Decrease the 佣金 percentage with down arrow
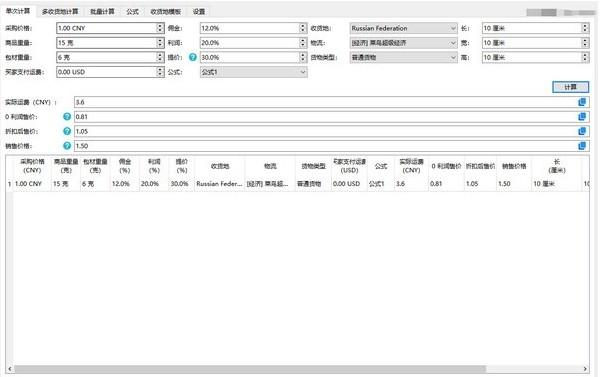 tap(302, 30)
